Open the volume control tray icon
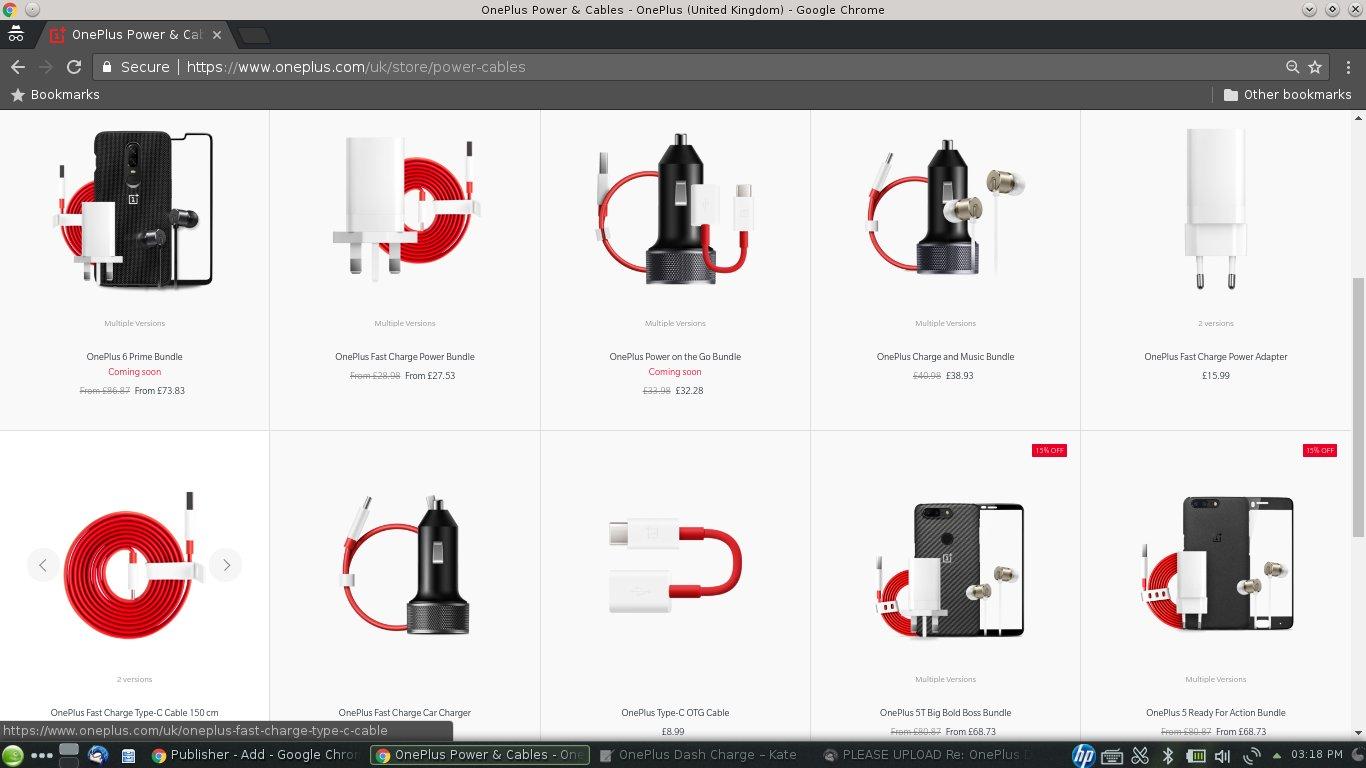Screen dimensions: 1366x768 (1222, 756)
